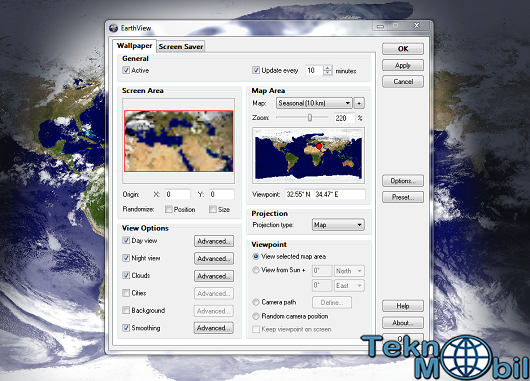Open the Preset... dialog
530x381 pixels.
pyautogui.click(x=403, y=197)
